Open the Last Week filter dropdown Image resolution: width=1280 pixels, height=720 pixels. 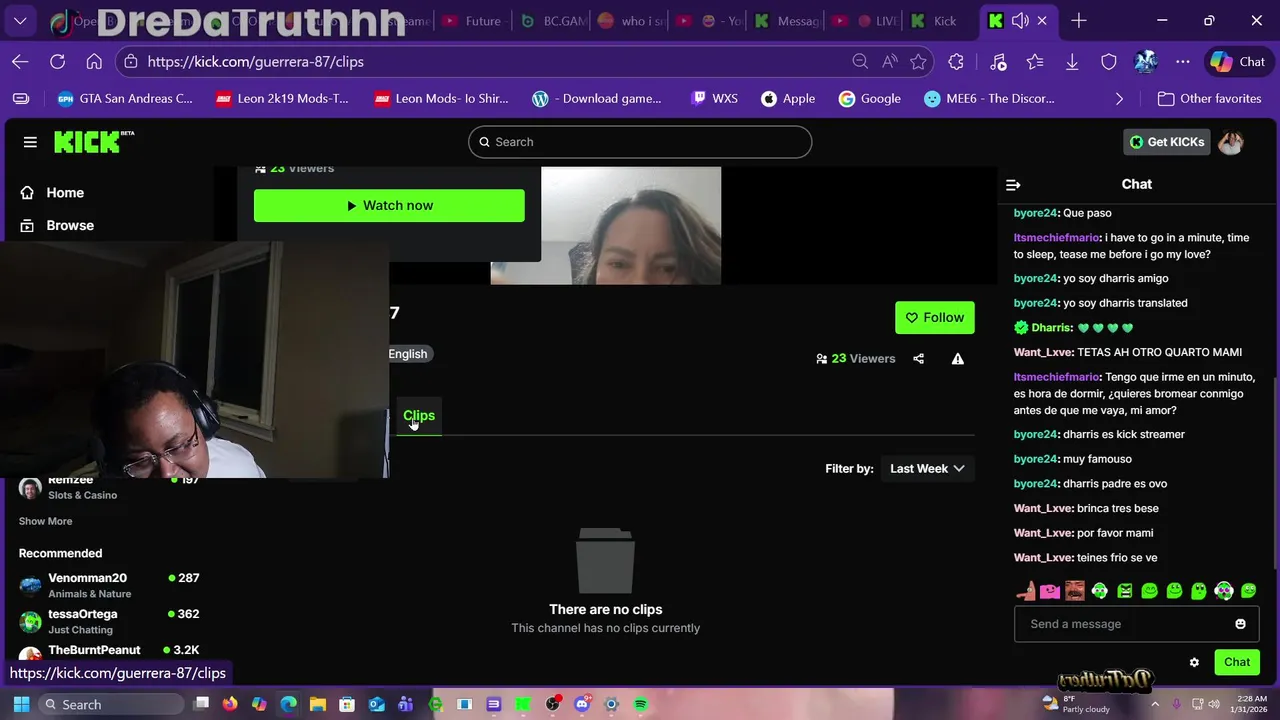(x=927, y=469)
